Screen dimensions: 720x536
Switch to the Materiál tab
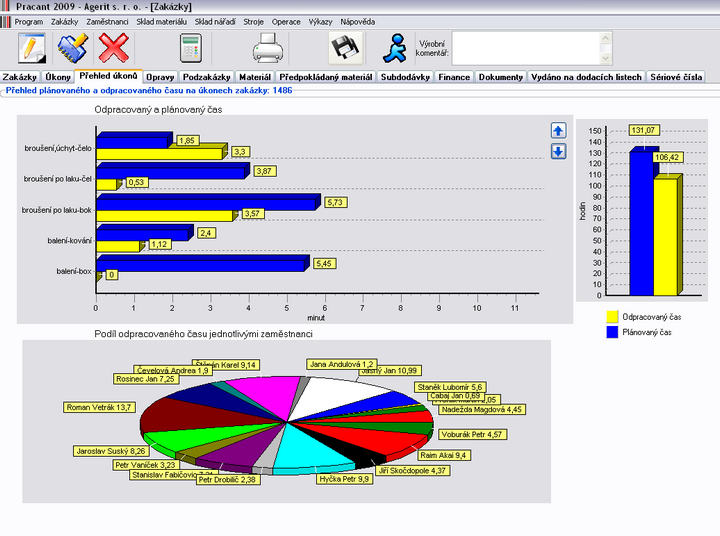255,77
